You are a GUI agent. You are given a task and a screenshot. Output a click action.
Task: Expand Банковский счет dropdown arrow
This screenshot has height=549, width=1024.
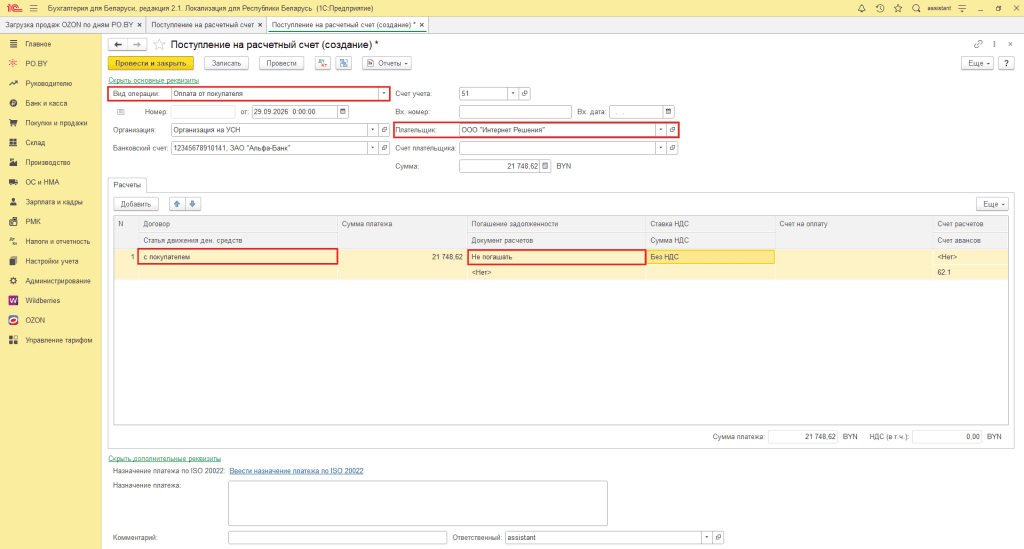point(372,148)
